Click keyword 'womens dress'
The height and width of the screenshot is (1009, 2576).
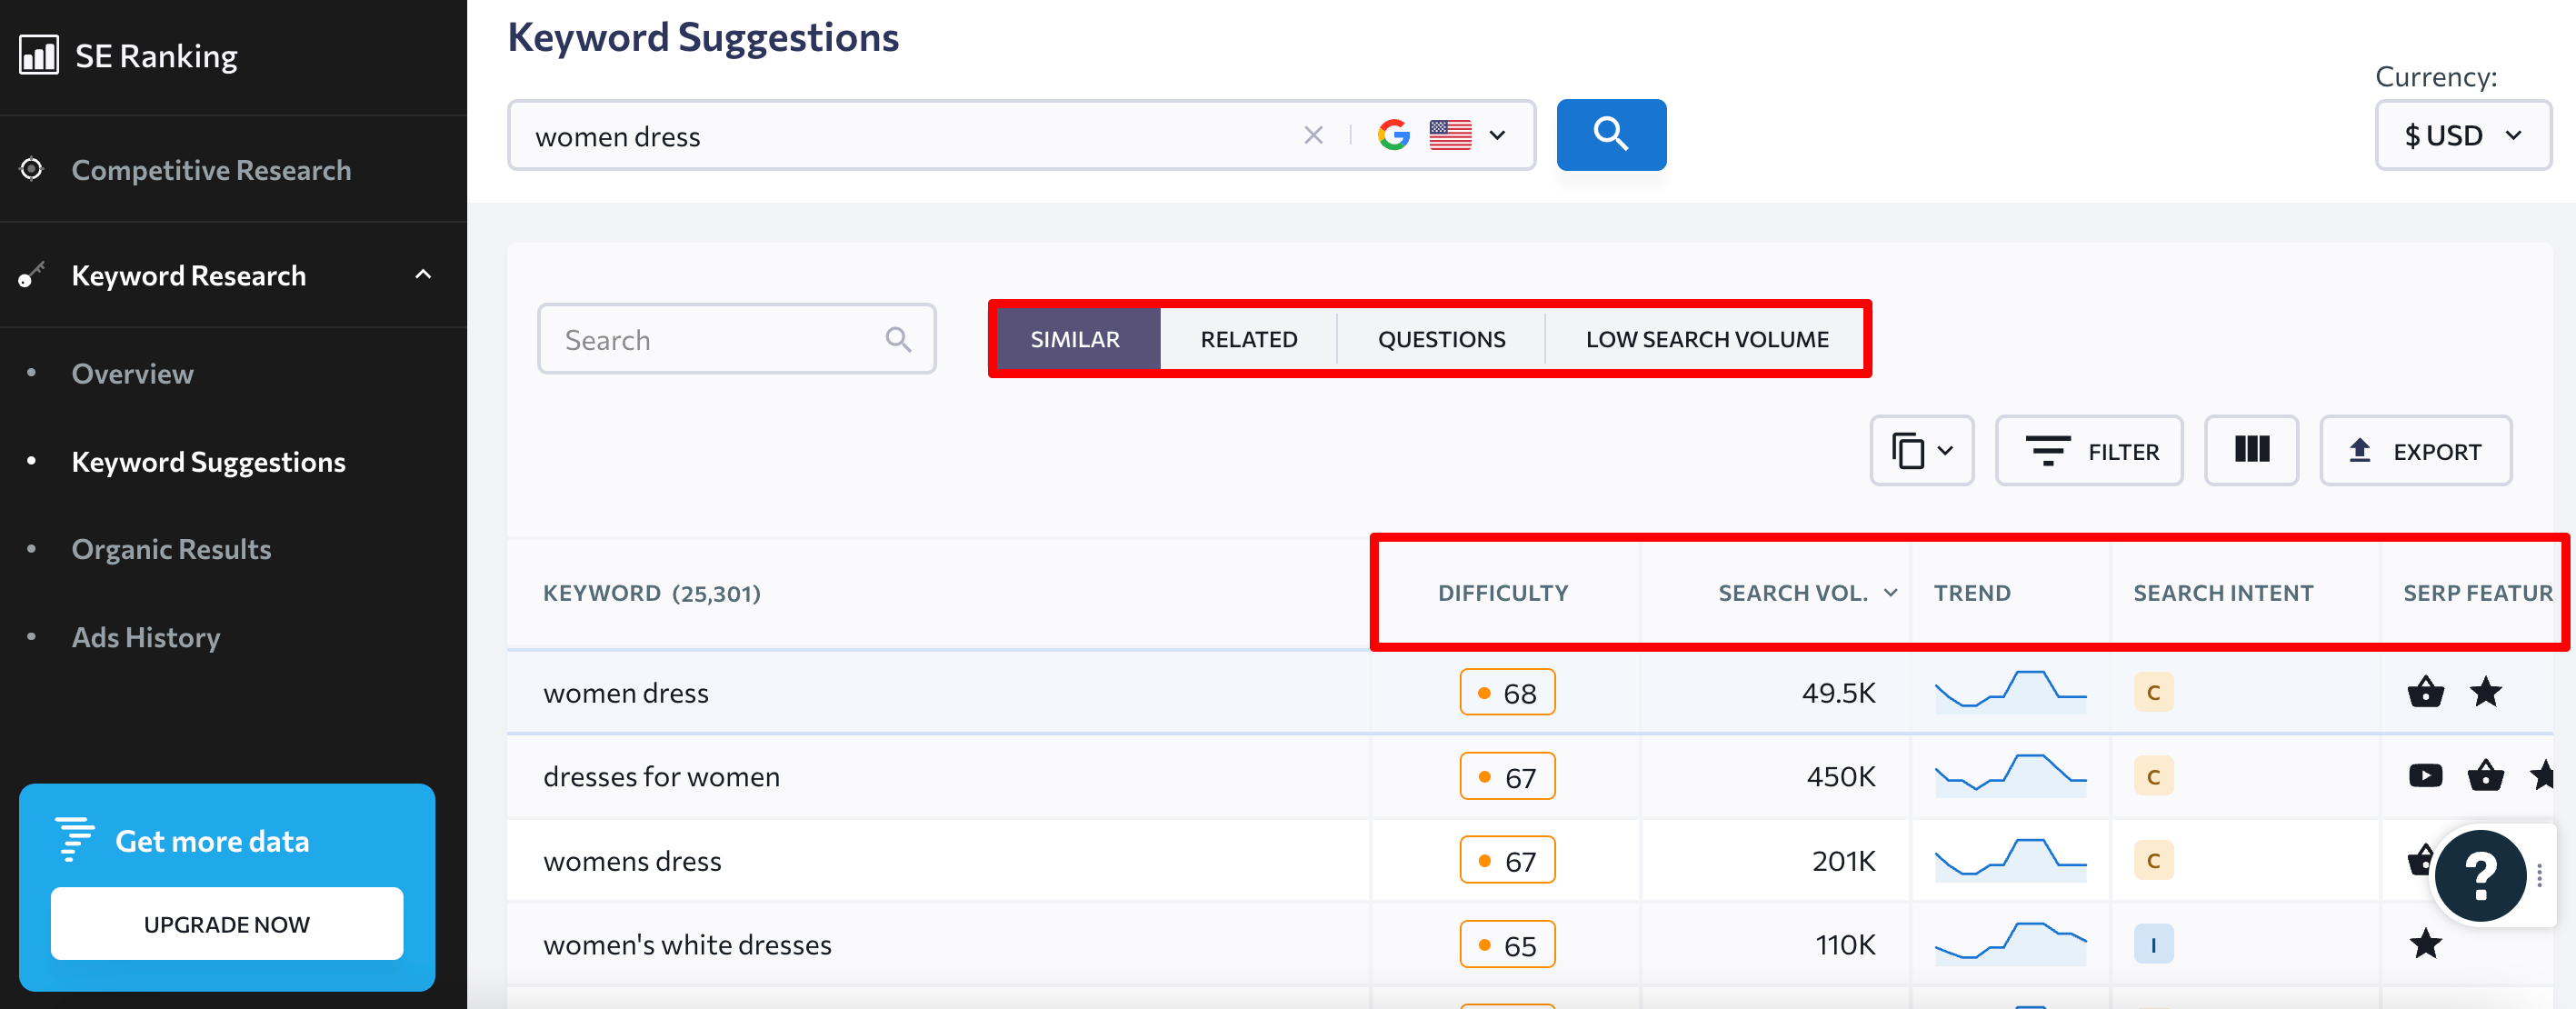[632, 860]
